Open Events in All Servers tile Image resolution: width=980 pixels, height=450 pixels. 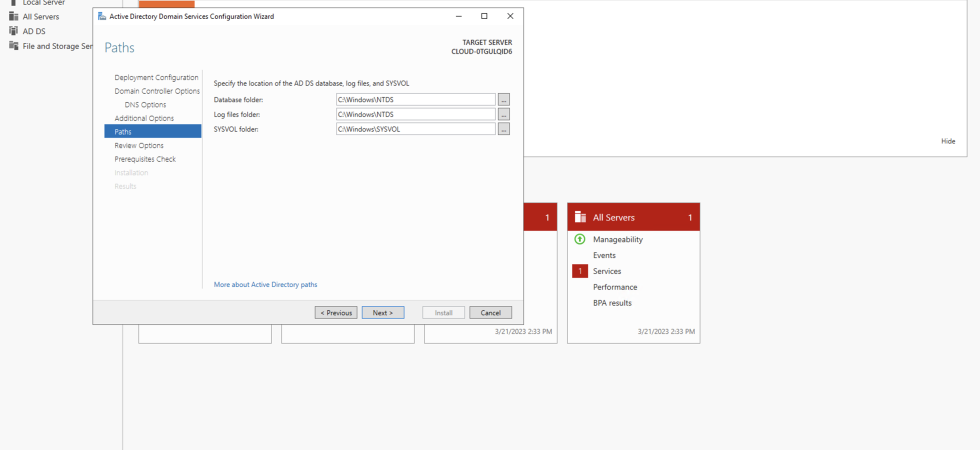[604, 256]
